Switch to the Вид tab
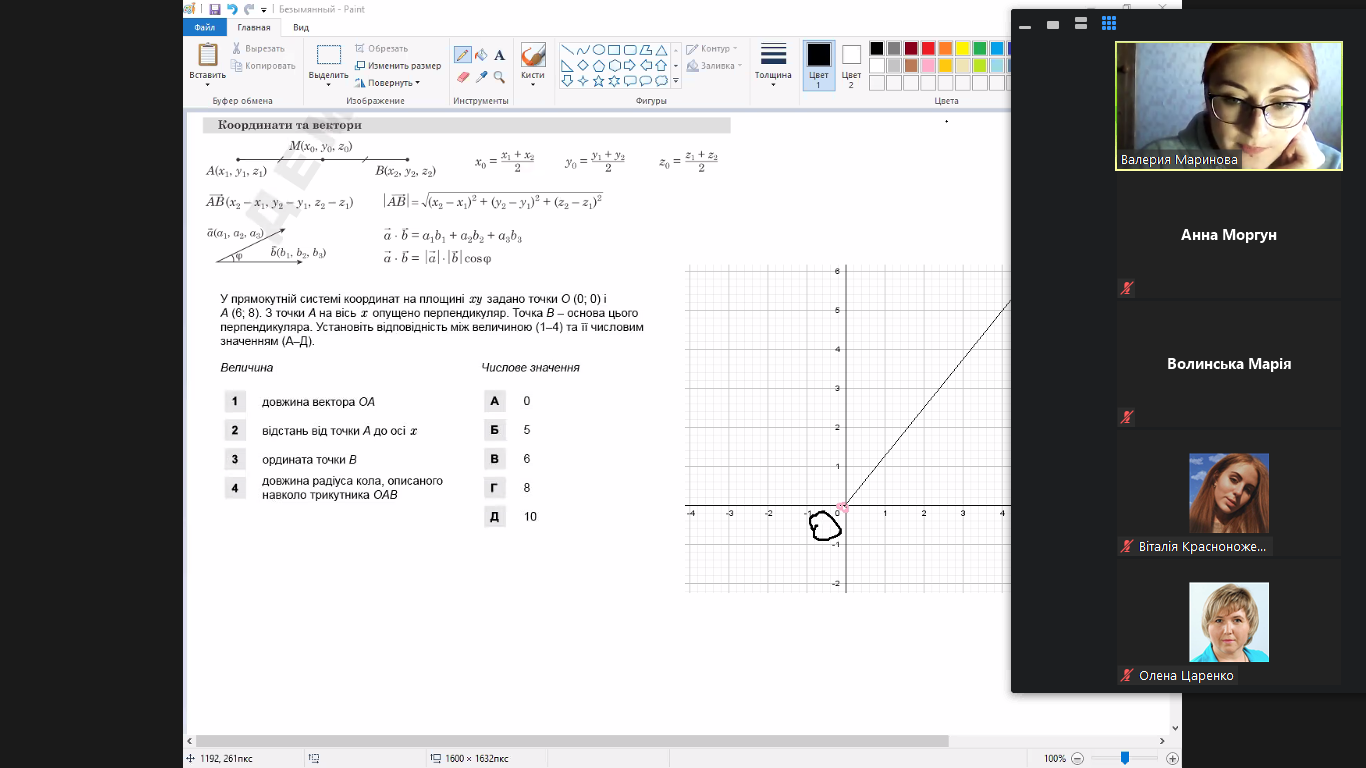This screenshot has height=768, width=1366. point(301,28)
